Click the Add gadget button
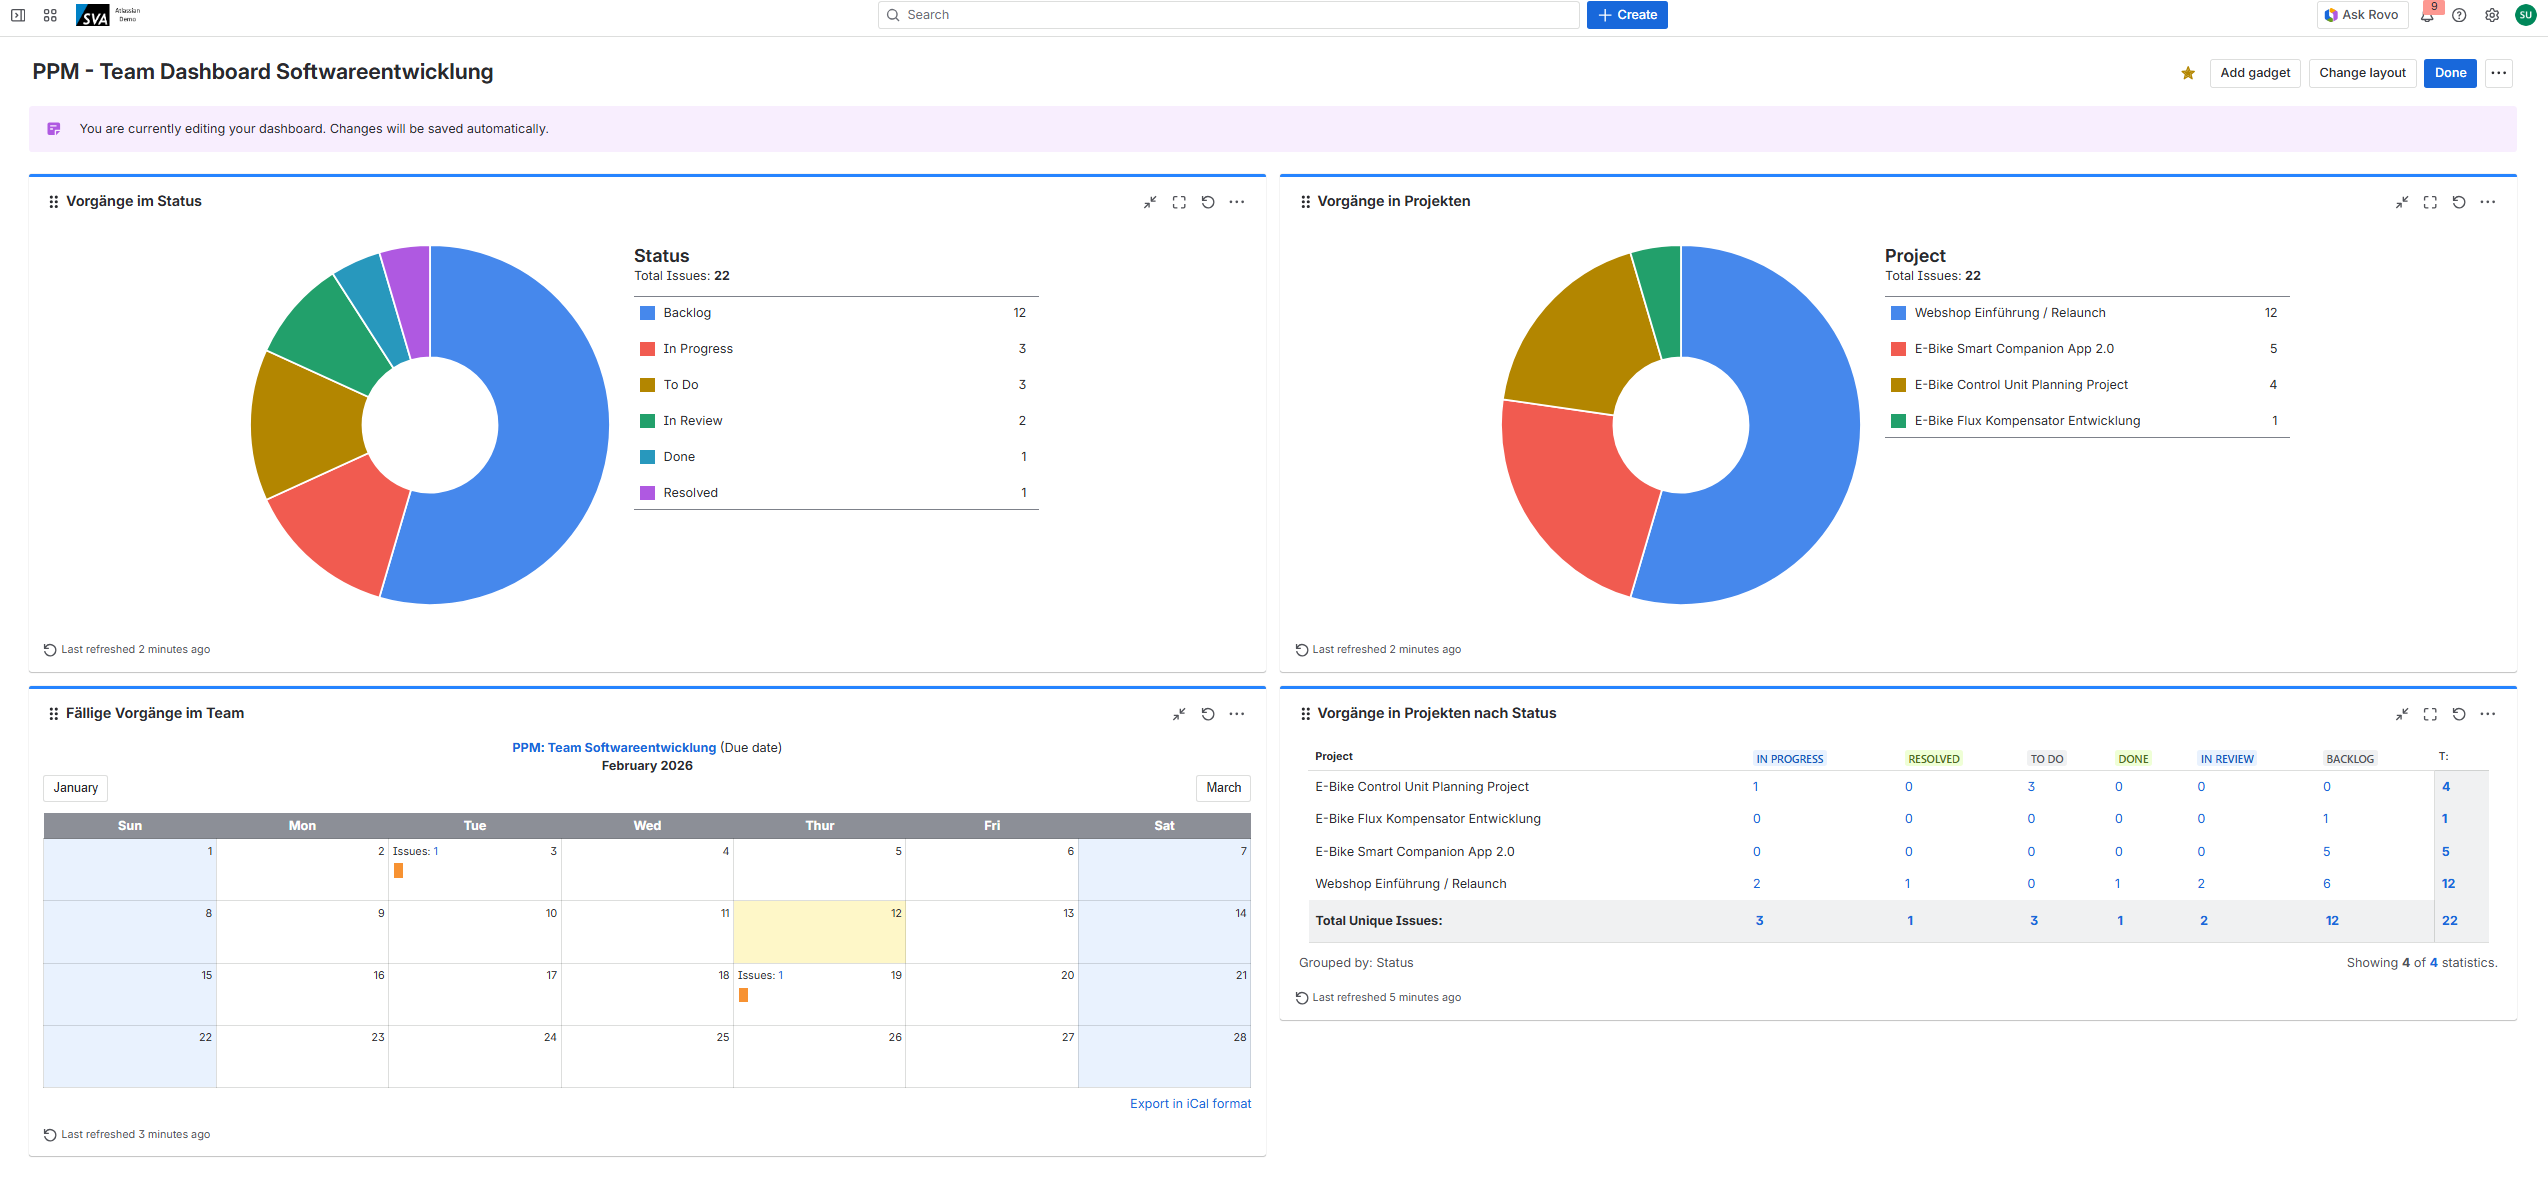This screenshot has height=1181, width=2548. [2255, 73]
